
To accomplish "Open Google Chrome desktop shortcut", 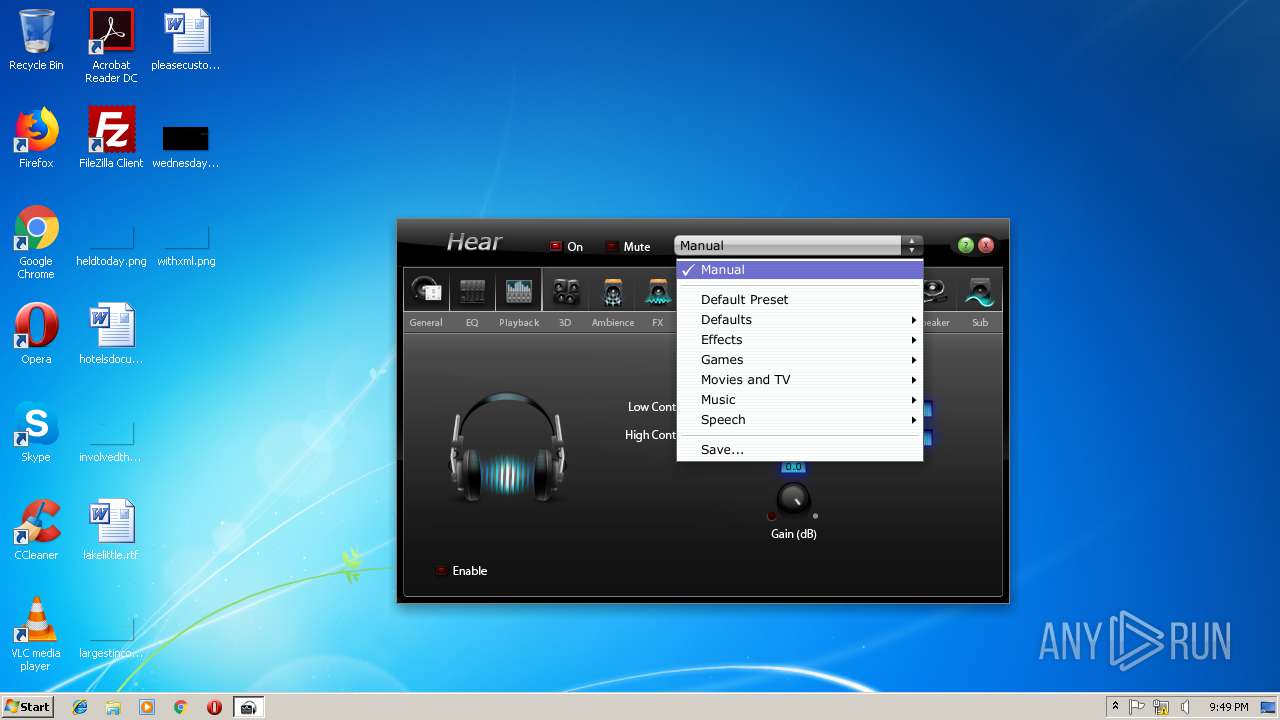I will click(x=36, y=242).
